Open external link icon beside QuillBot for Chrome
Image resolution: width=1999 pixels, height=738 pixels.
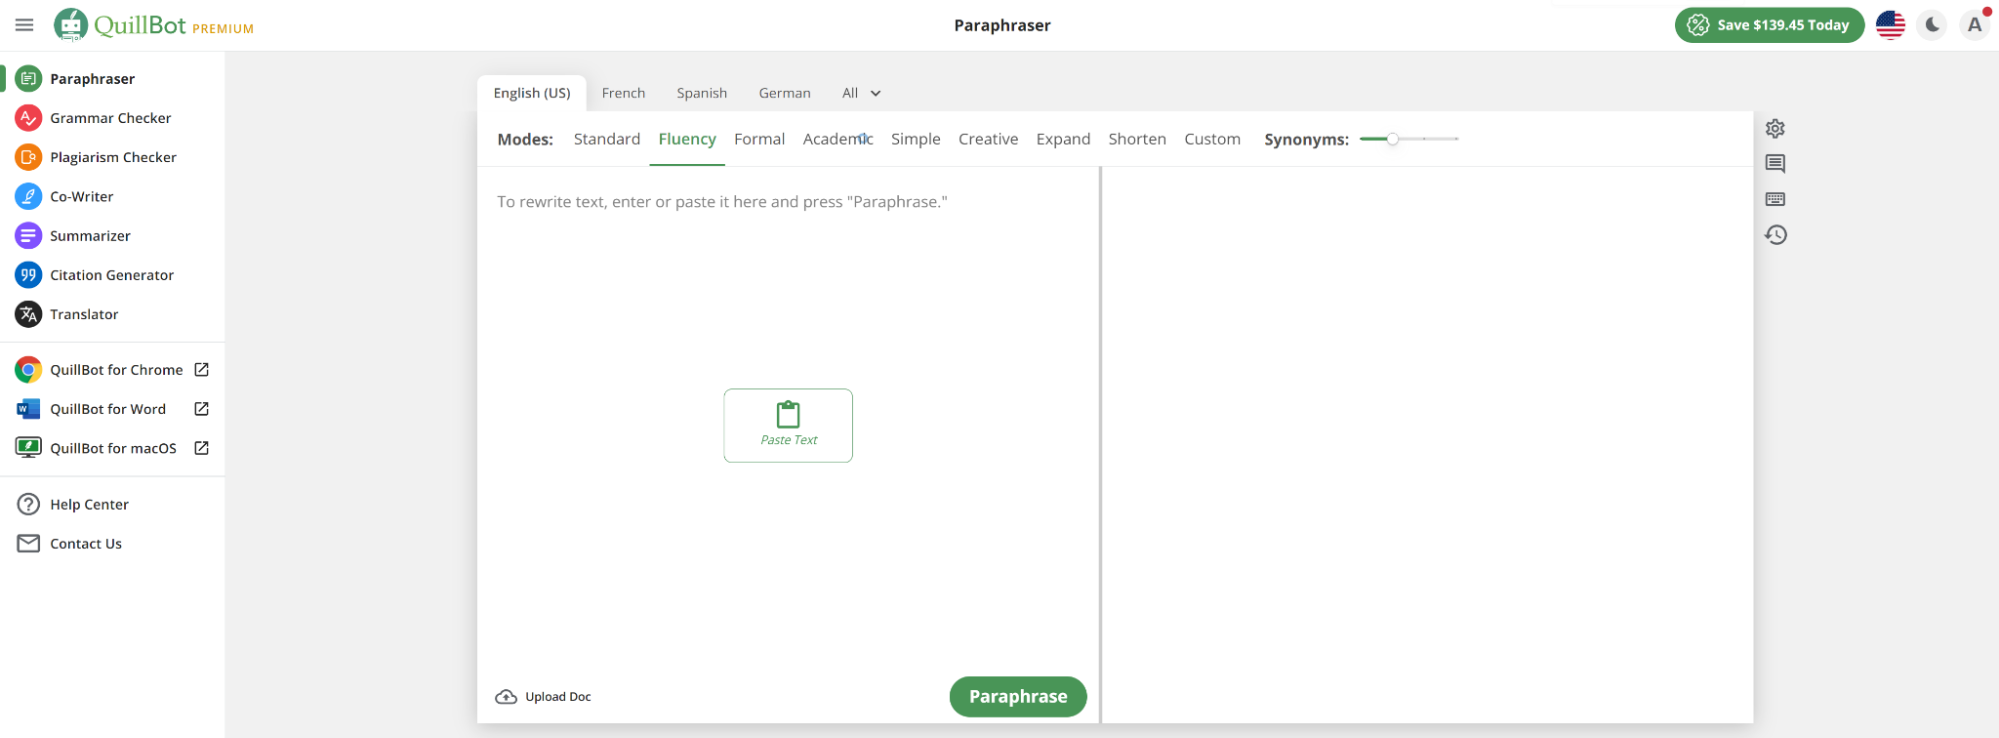pos(201,369)
